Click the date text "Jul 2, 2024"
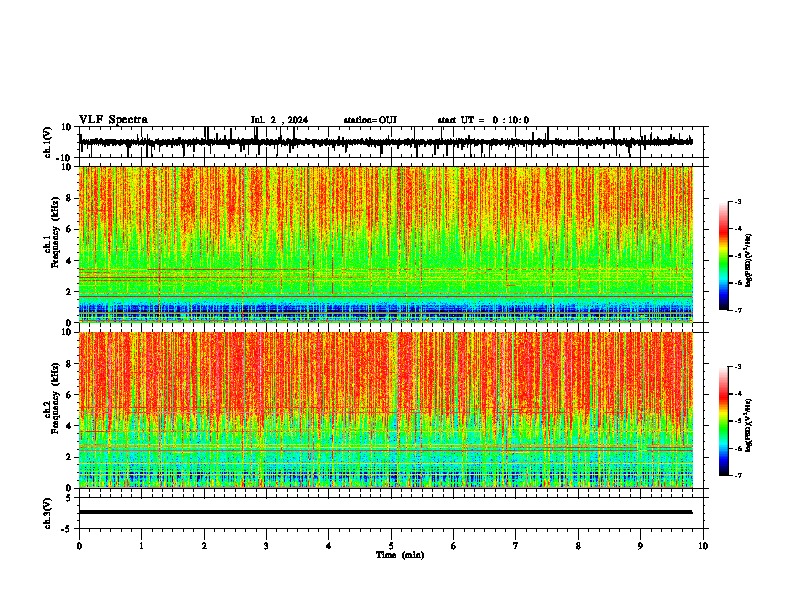Image resolution: width=792 pixels, height=612 pixels. (x=279, y=120)
